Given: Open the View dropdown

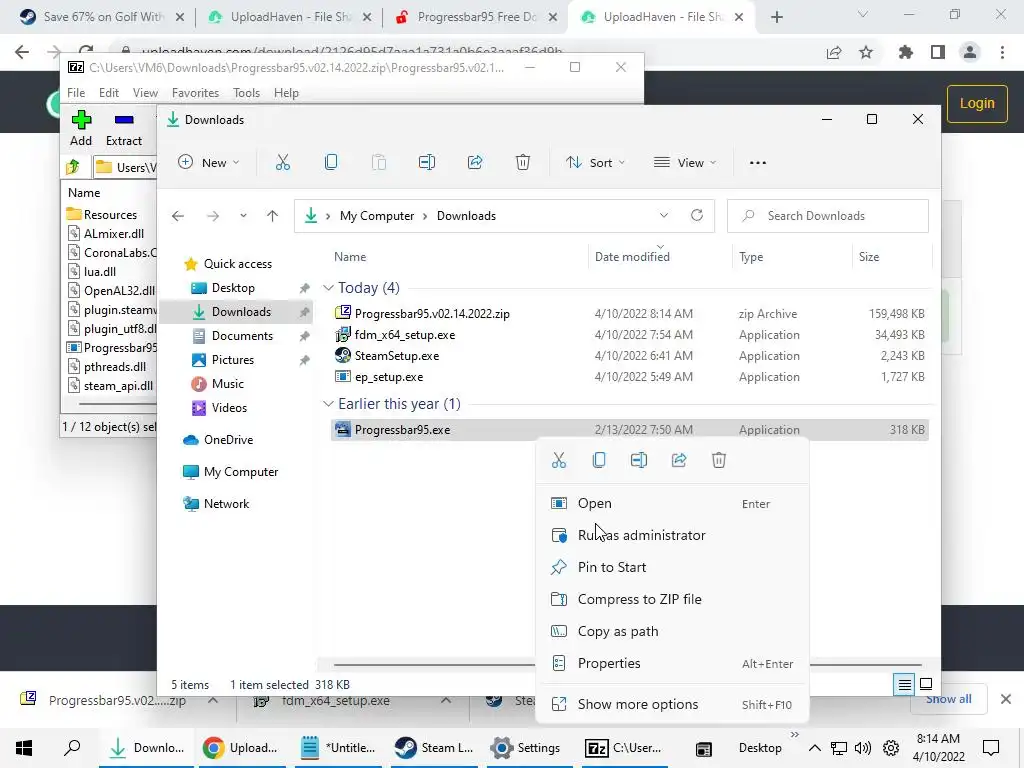Looking at the screenshot, I should point(685,163).
